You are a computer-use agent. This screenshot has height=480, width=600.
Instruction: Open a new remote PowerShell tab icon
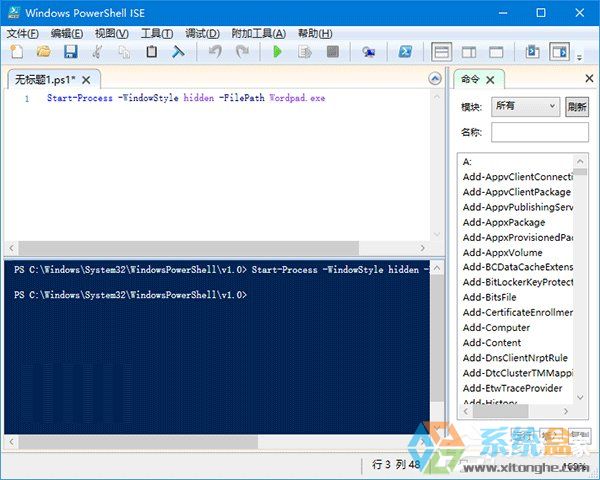[368, 51]
